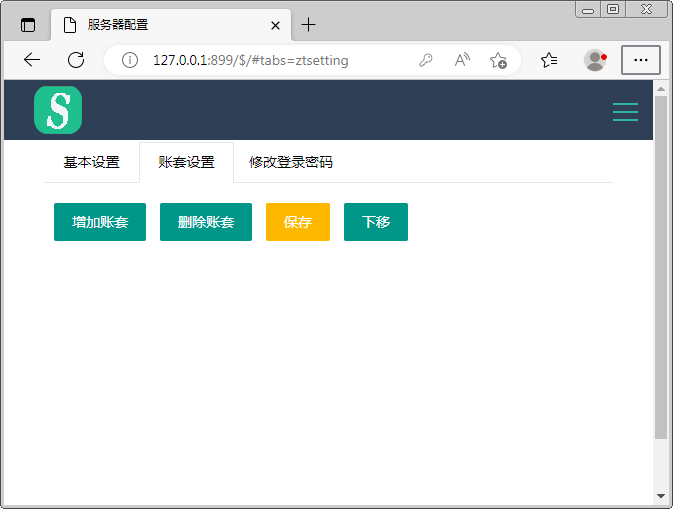
Task: Click the 下移 button
Action: click(376, 222)
